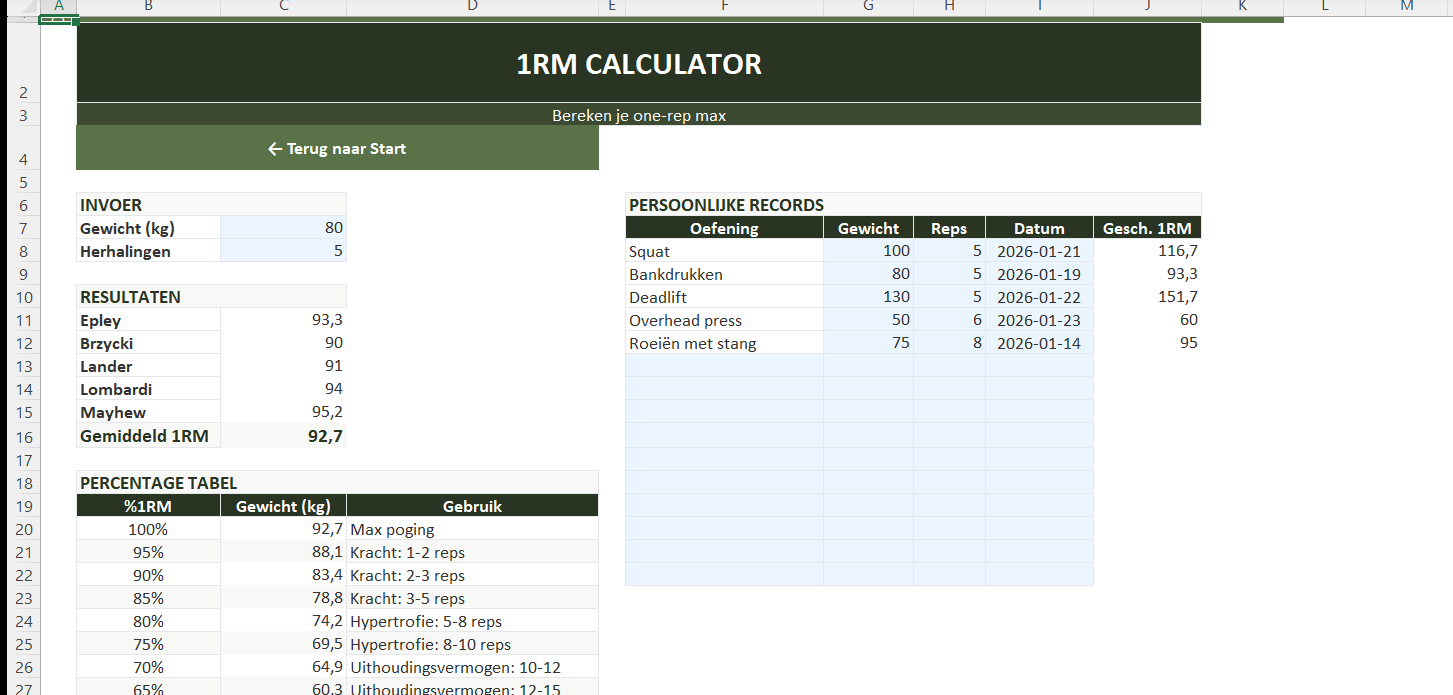Click the Terug naar Start button
This screenshot has width=1453, height=695.
click(x=337, y=149)
